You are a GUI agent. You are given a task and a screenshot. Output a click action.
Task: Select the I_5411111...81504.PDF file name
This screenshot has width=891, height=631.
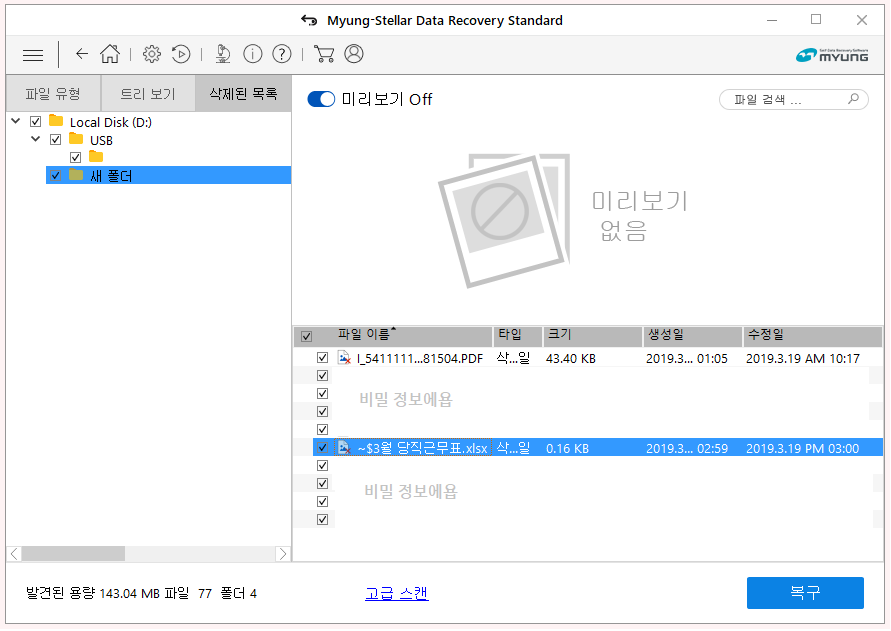coord(420,359)
